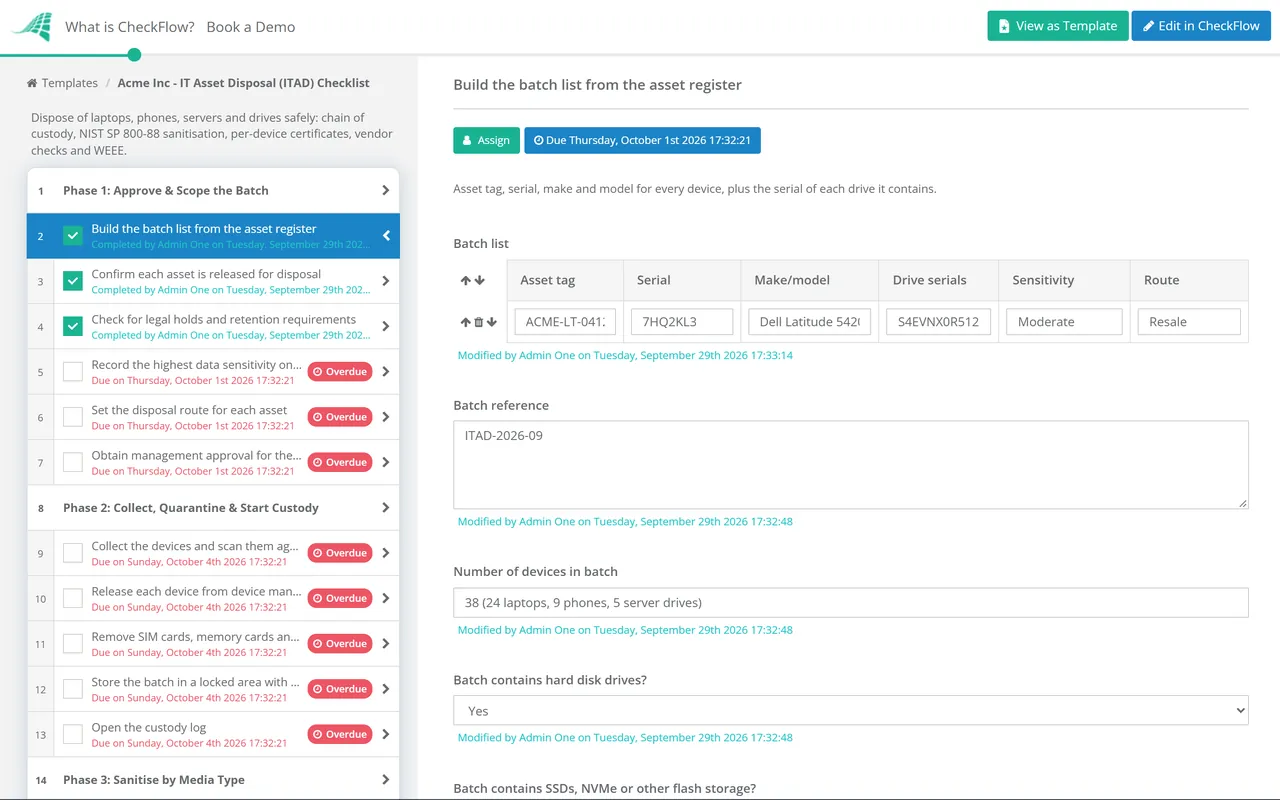1280x800 pixels.
Task: Click the Overdue badge on step 6
Action: click(340, 417)
